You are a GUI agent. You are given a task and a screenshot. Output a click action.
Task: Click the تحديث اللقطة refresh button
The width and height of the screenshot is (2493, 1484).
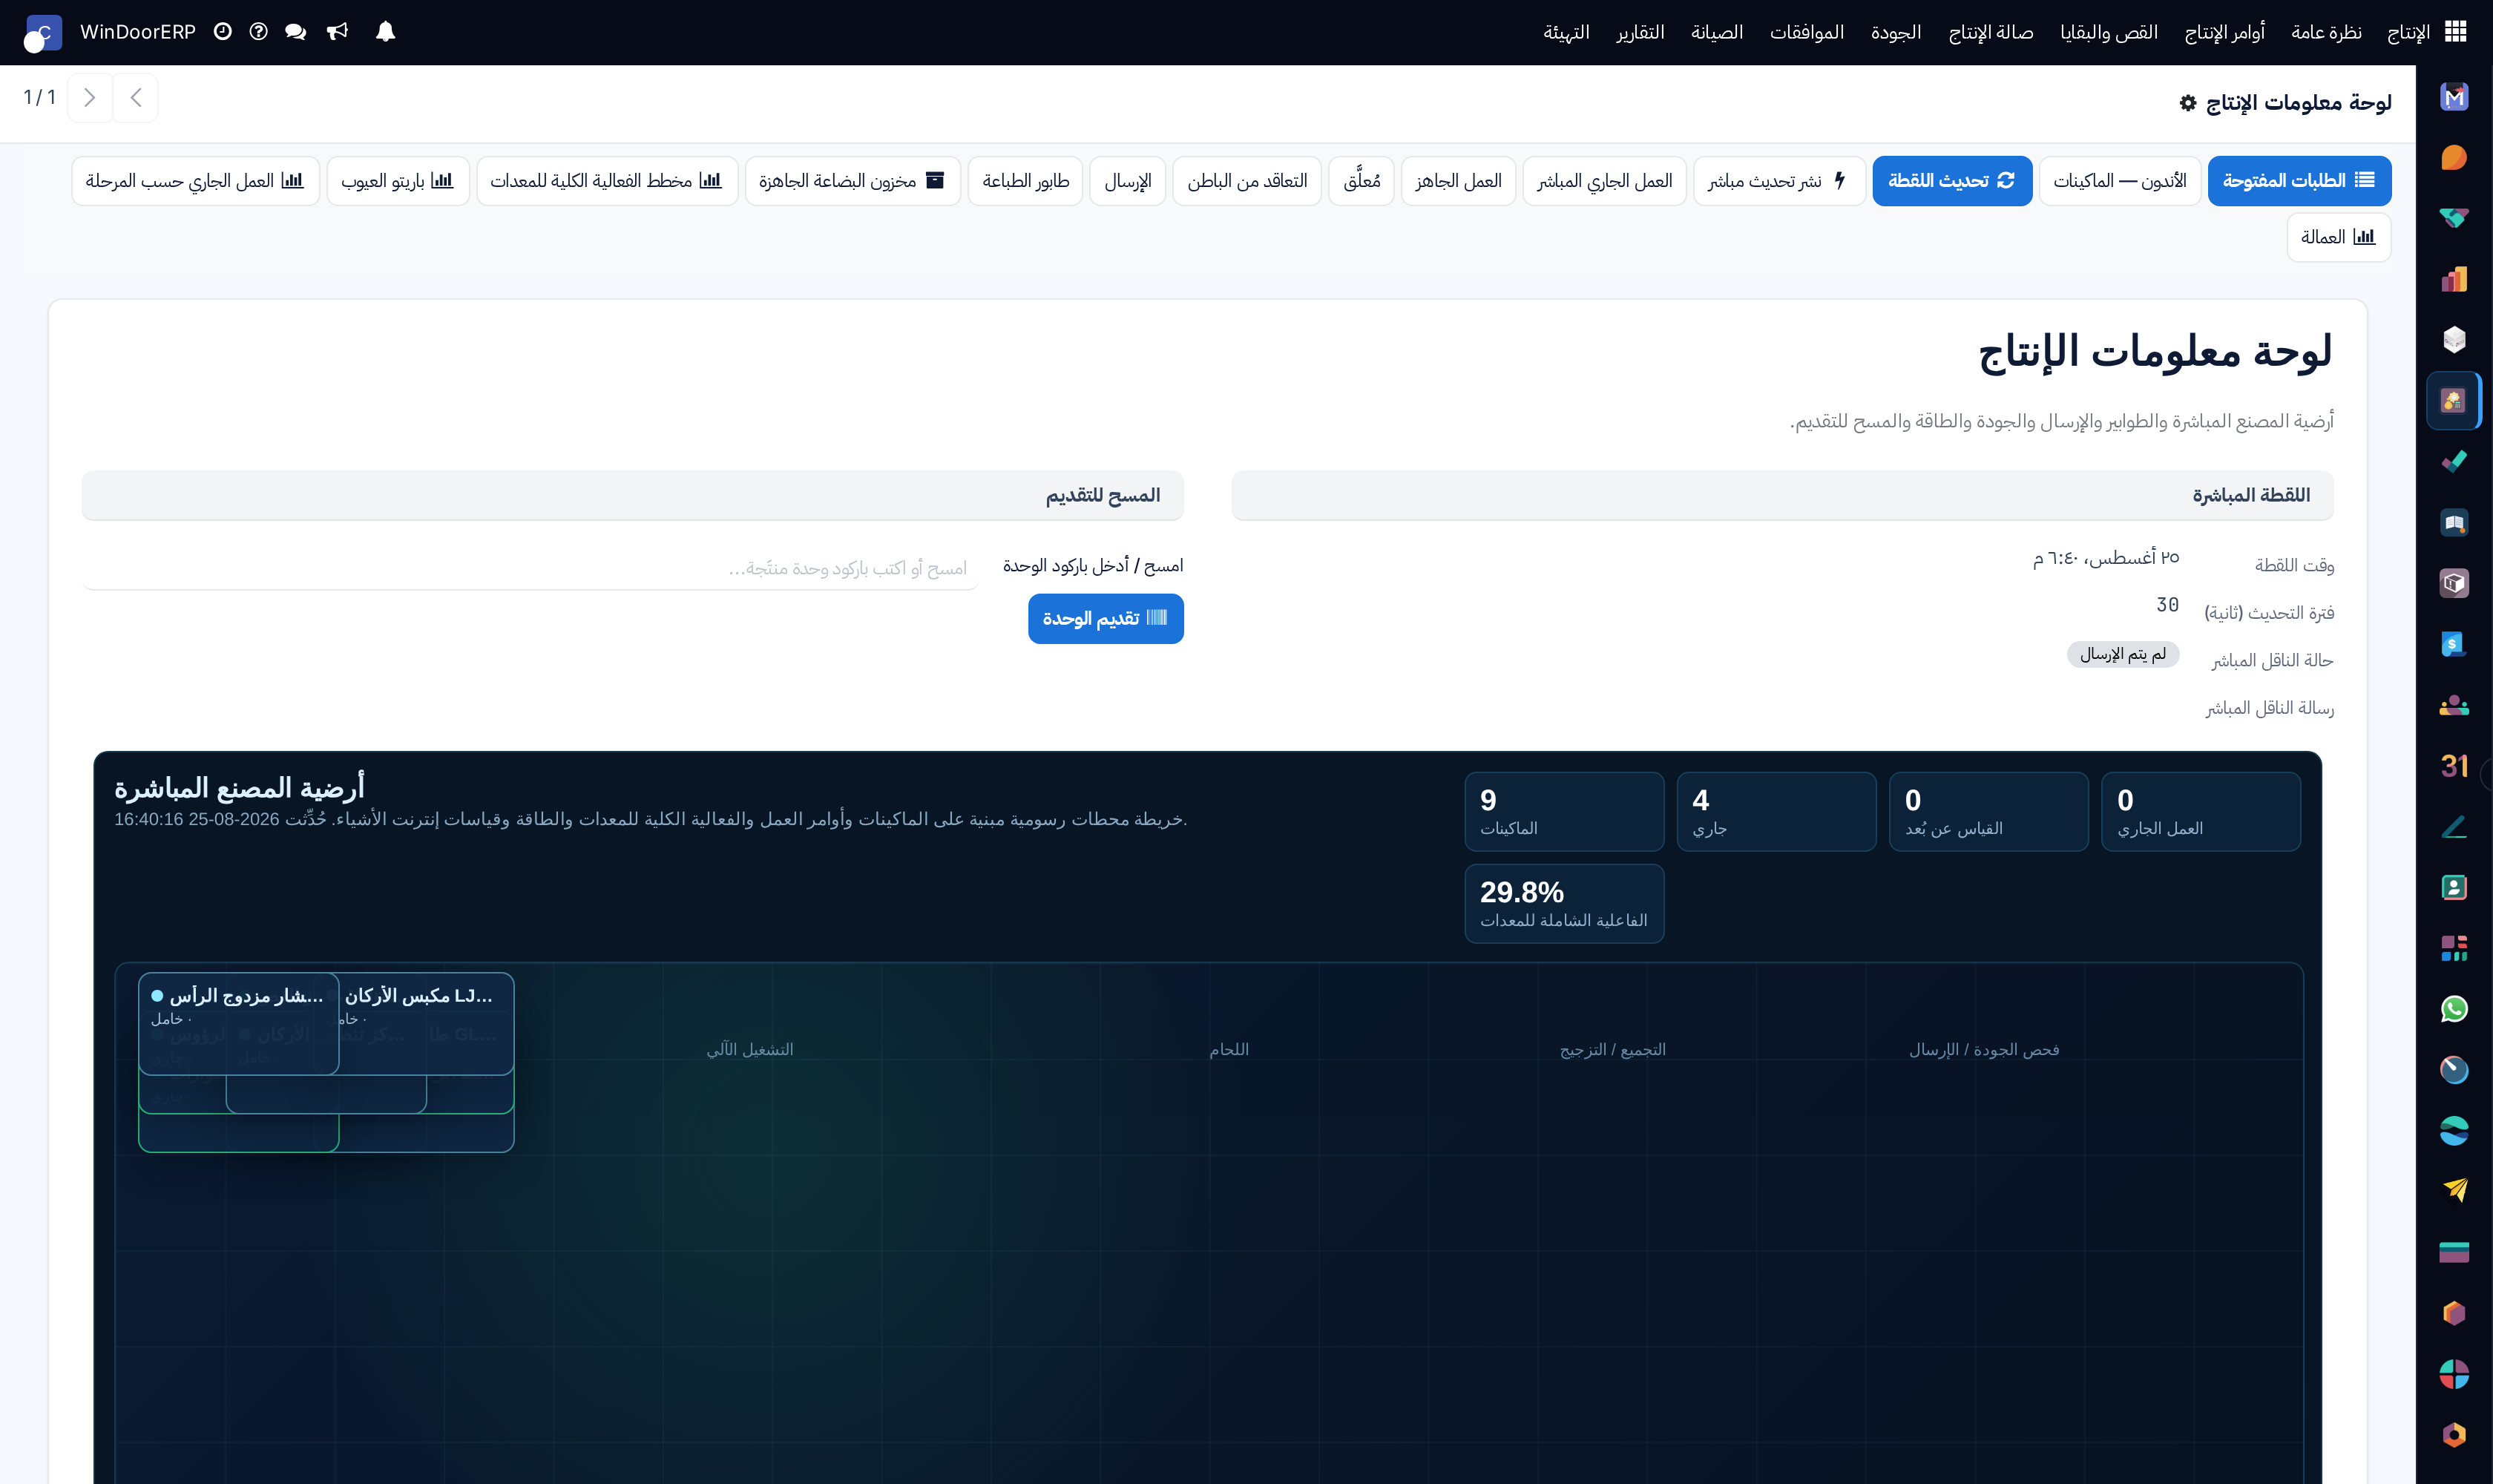[x=1951, y=181]
